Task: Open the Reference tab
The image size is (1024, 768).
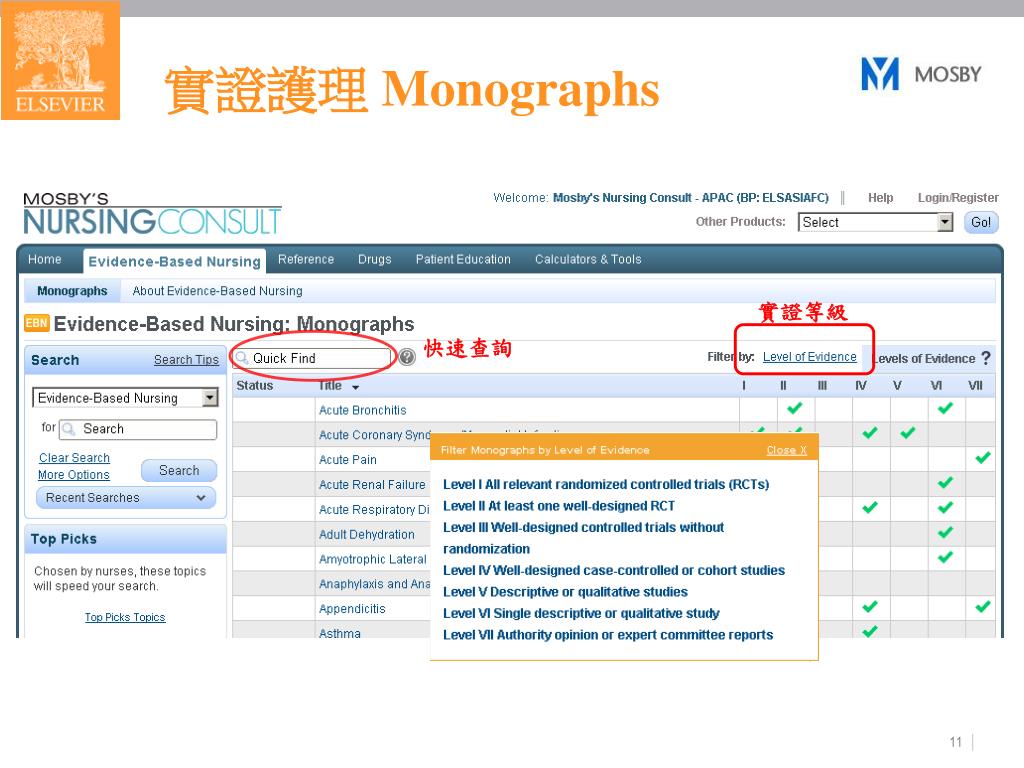Action: pos(306,259)
